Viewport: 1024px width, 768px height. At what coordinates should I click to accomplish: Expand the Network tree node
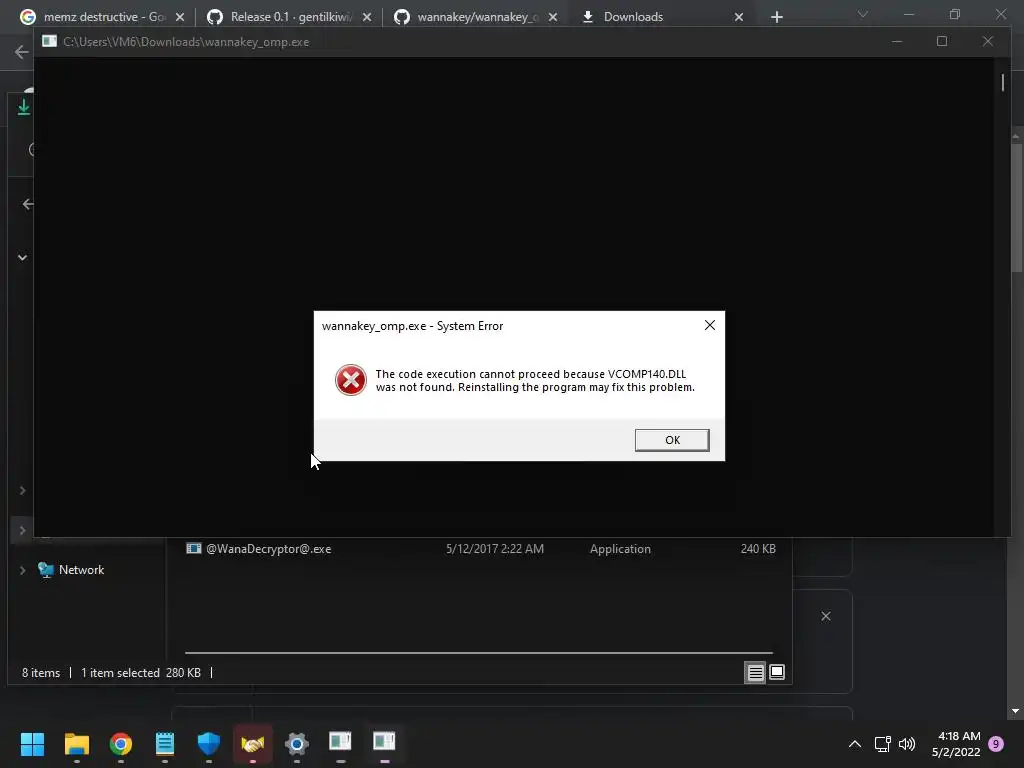click(x=22, y=570)
